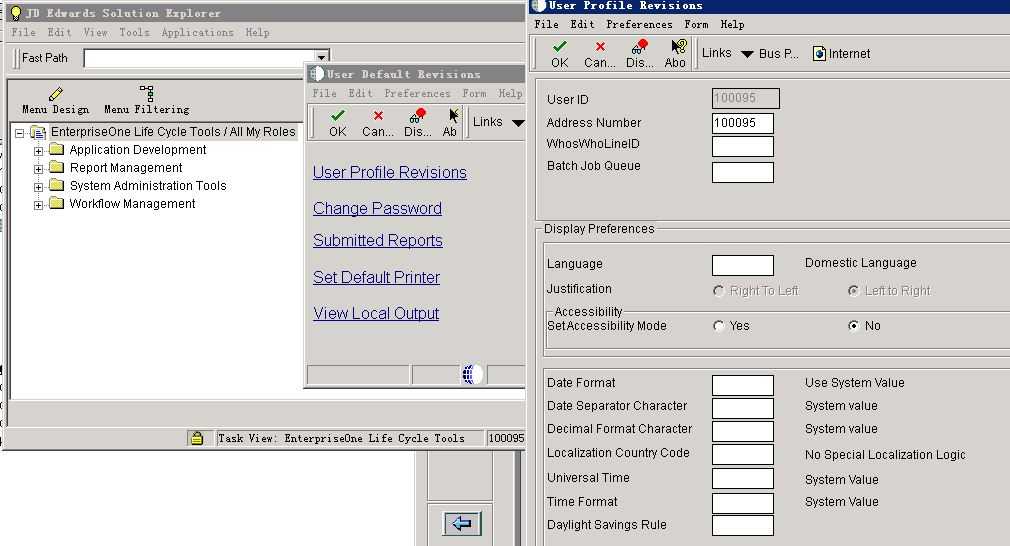Click the Application Development folder icon
The width and height of the screenshot is (1010, 546).
pos(57,149)
